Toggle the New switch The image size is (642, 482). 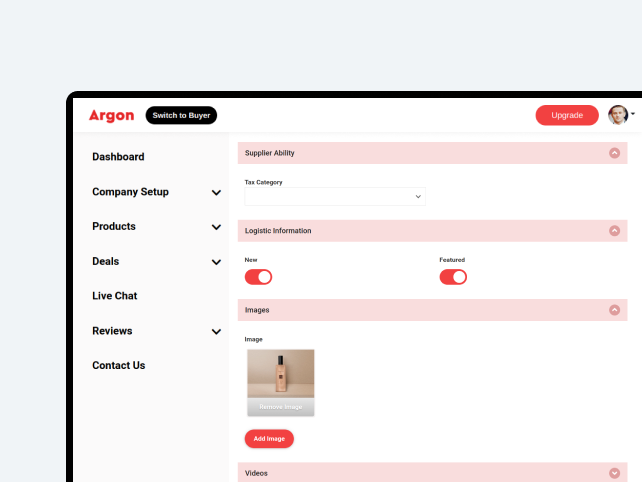[258, 277]
